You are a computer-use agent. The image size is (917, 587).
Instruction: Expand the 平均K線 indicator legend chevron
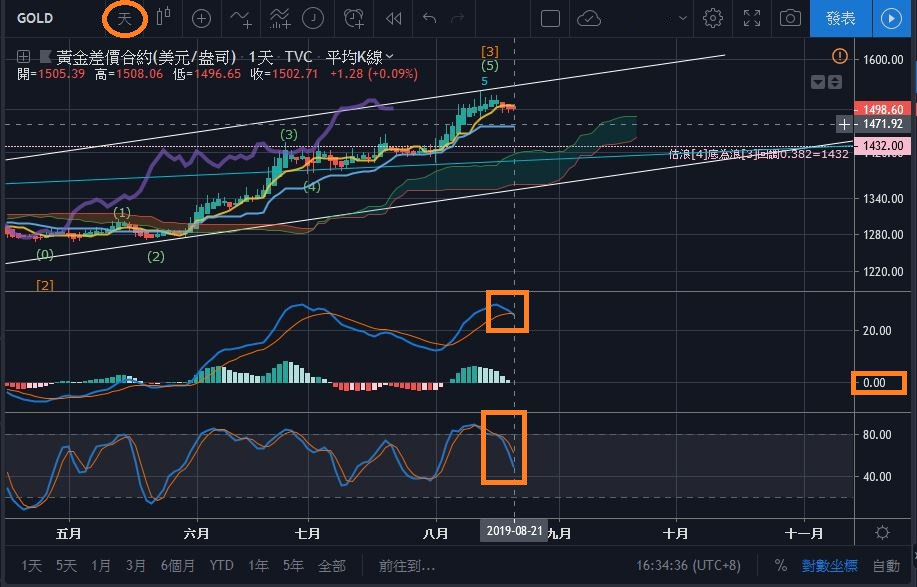pyautogui.click(x=390, y=57)
